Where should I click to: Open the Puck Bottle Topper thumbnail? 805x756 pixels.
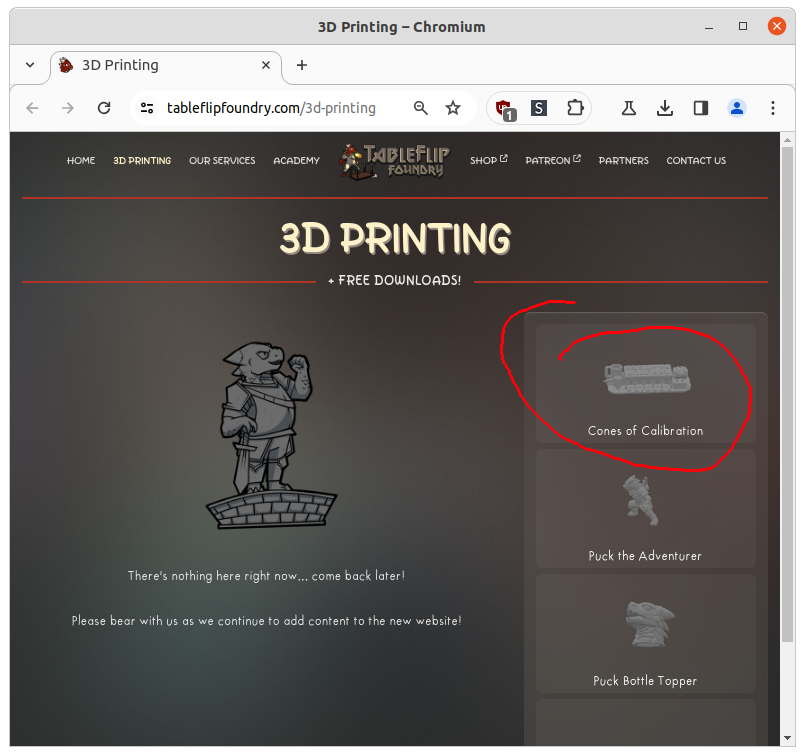(649, 624)
